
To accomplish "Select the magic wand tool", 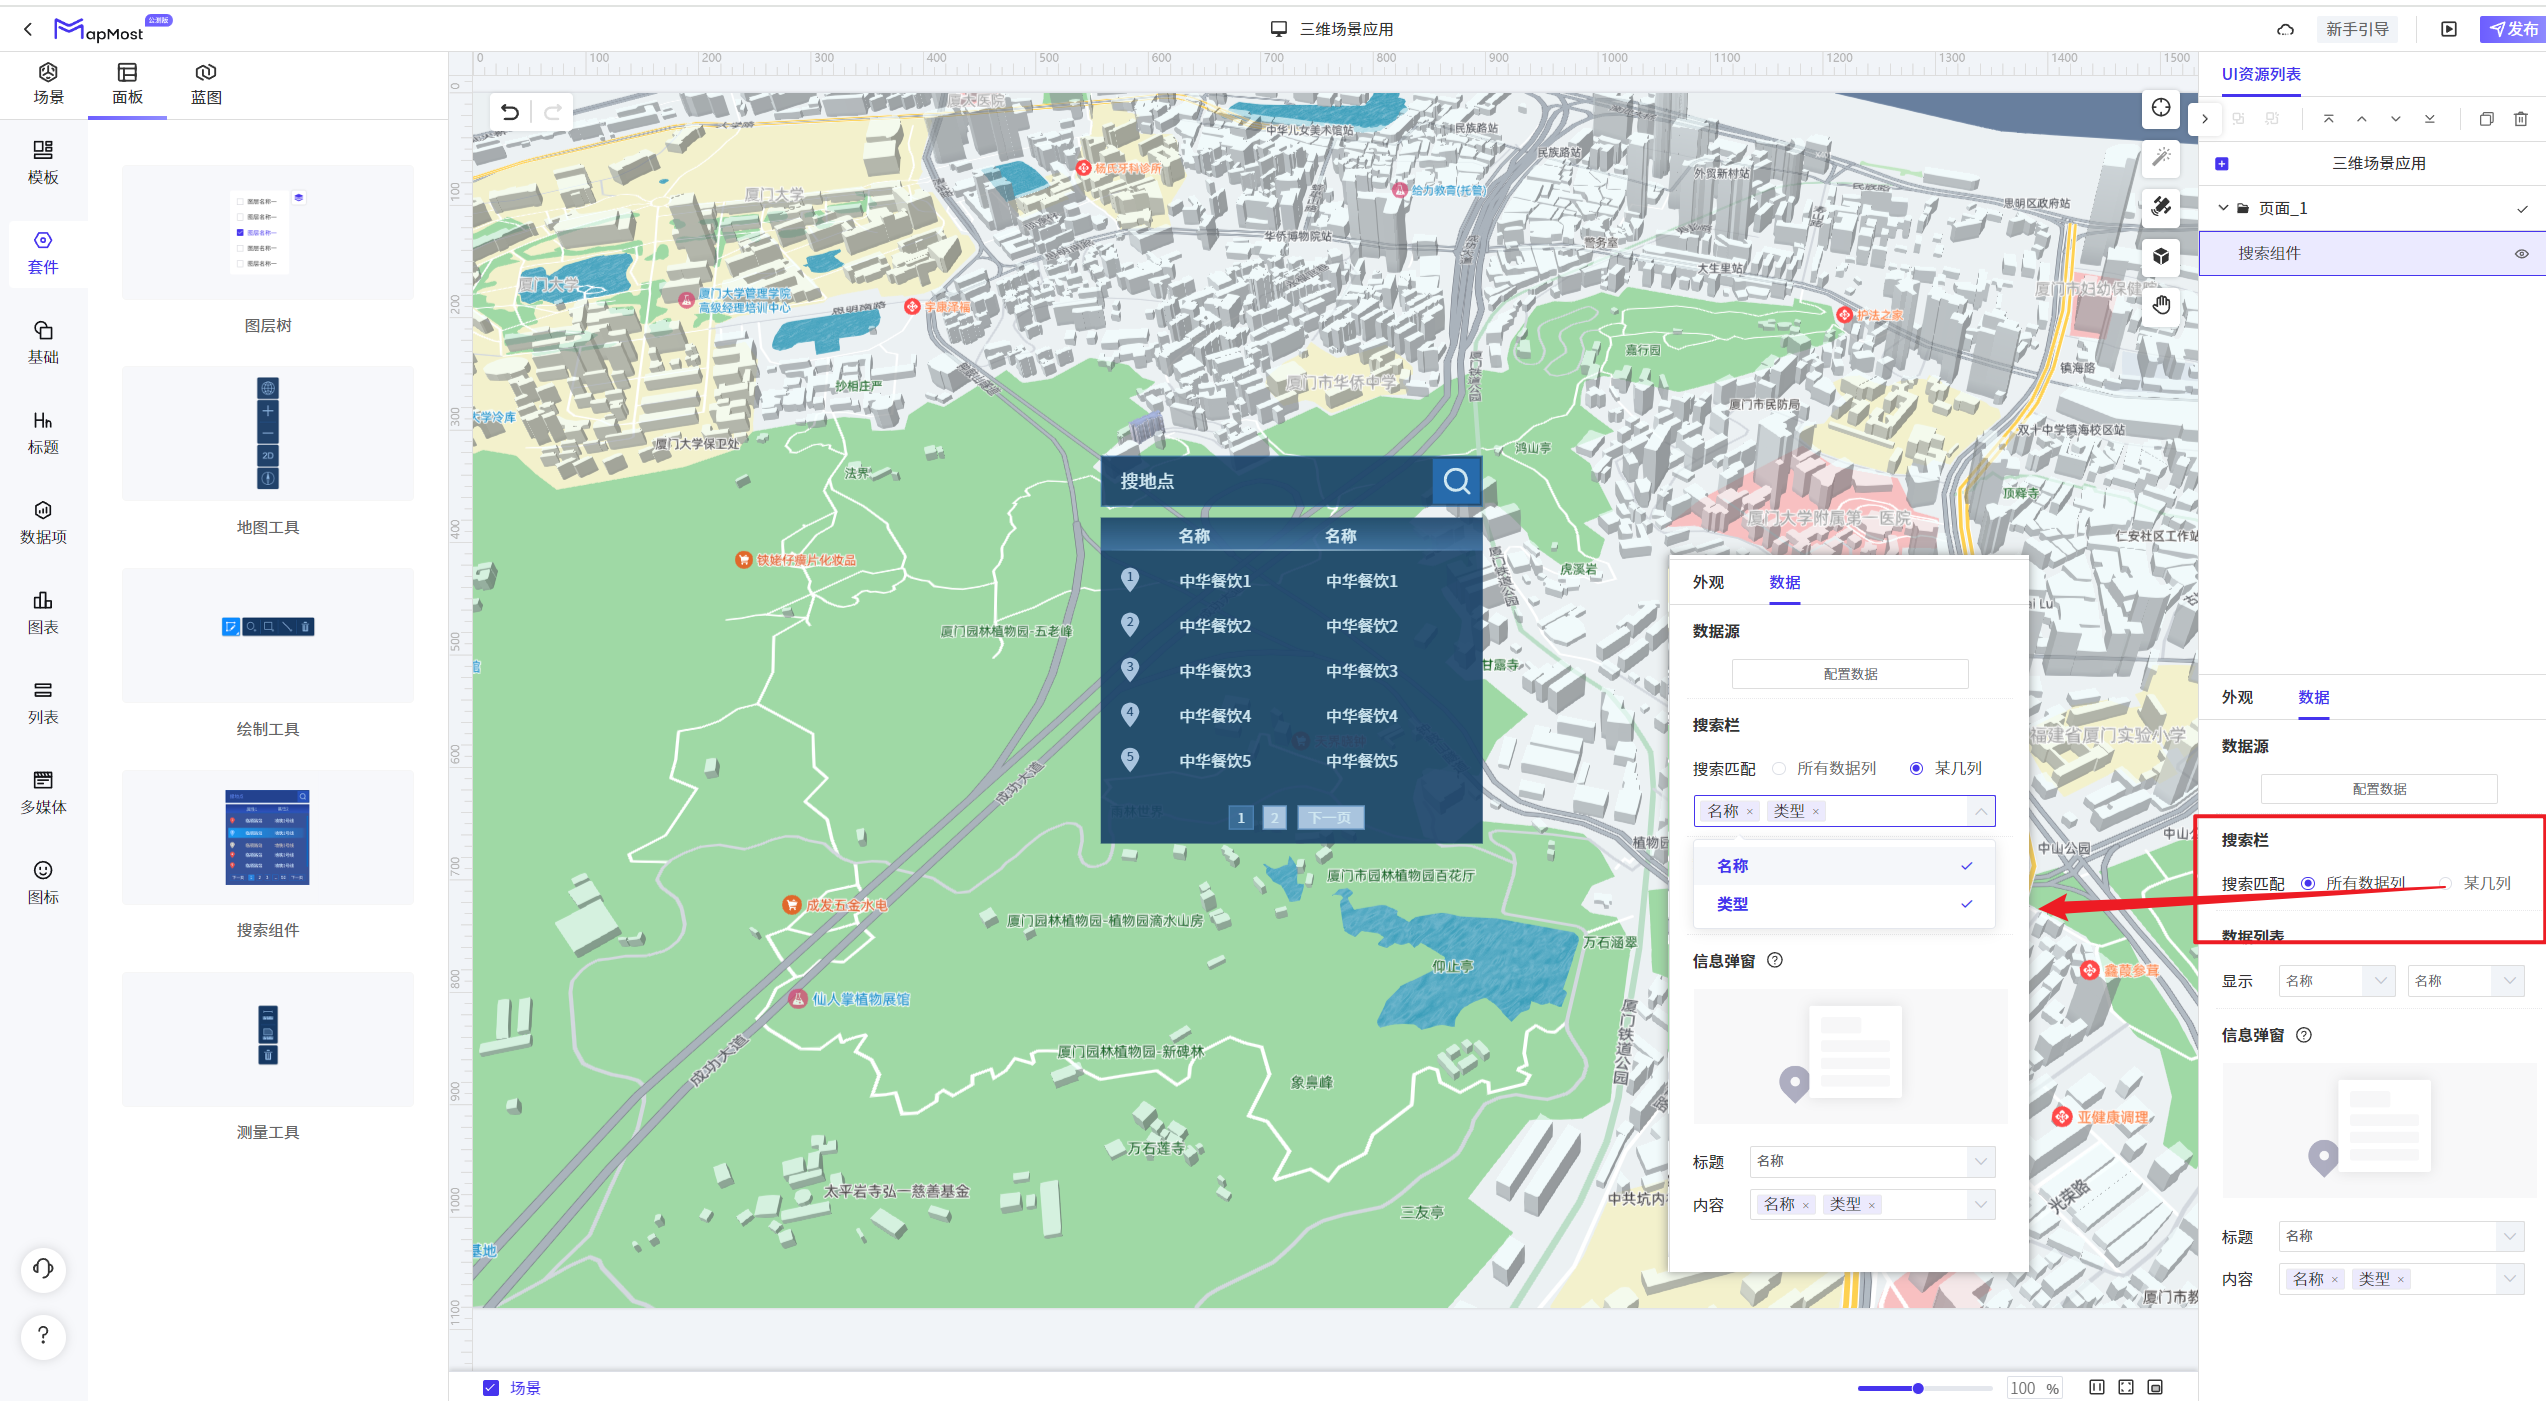I will pyautogui.click(x=2161, y=157).
